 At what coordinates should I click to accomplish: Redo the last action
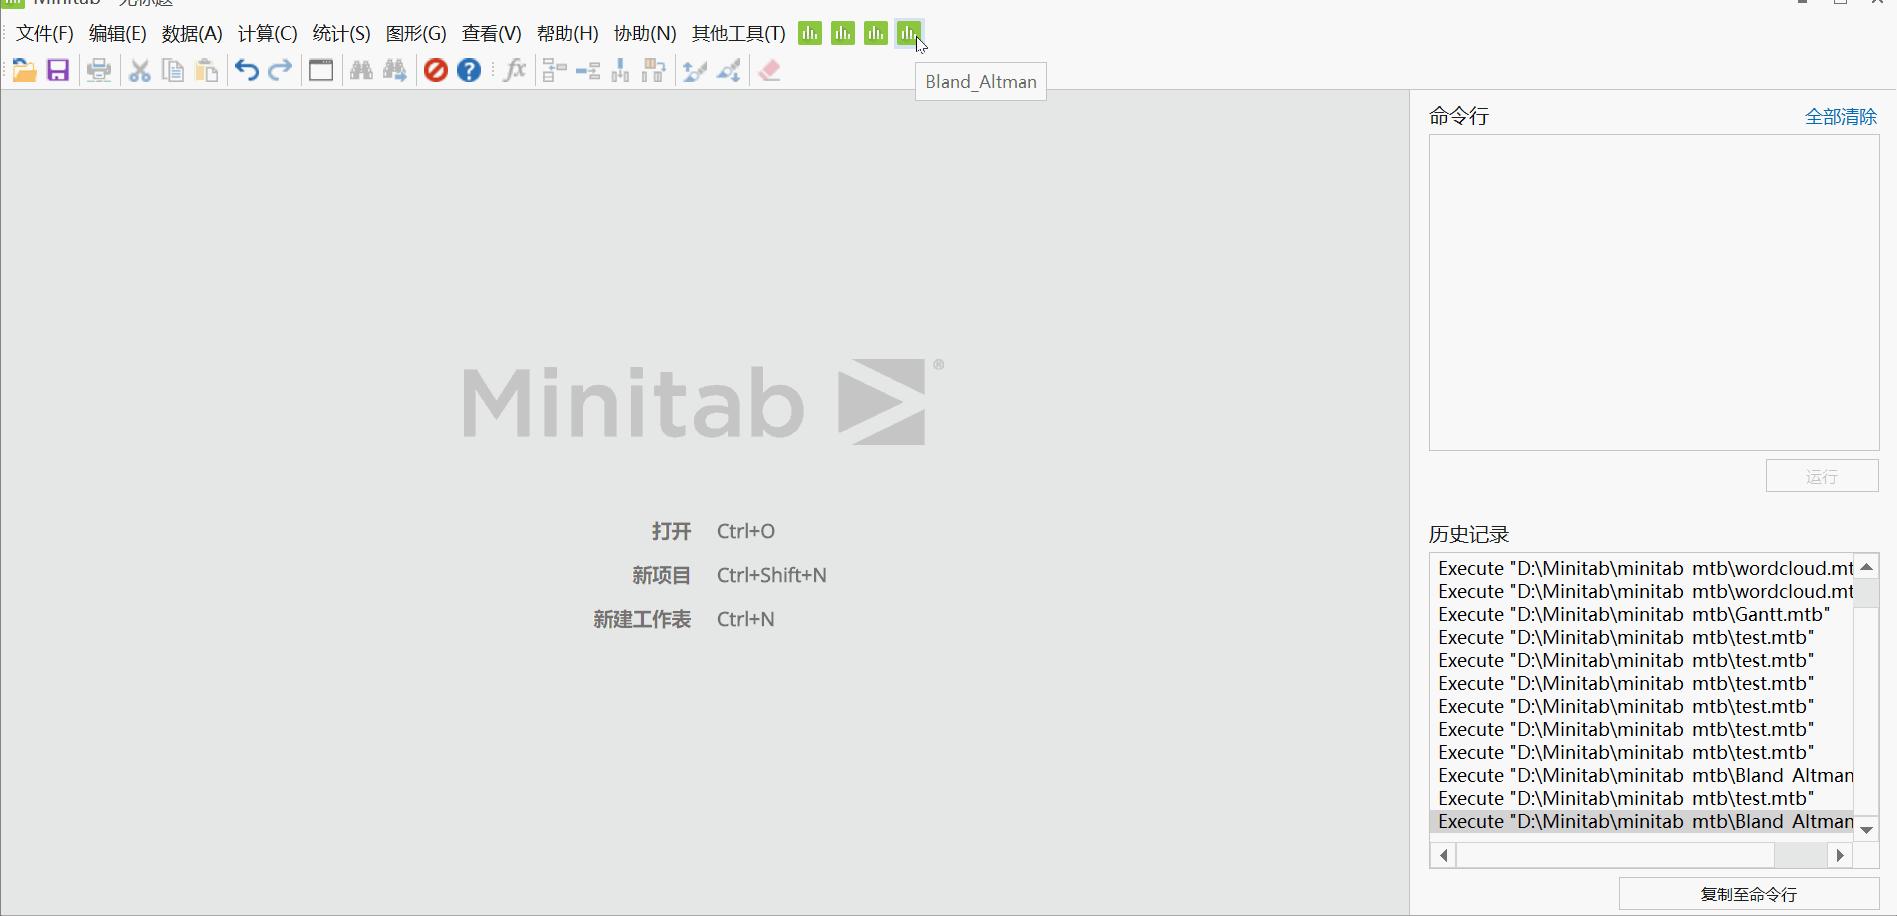coord(279,70)
